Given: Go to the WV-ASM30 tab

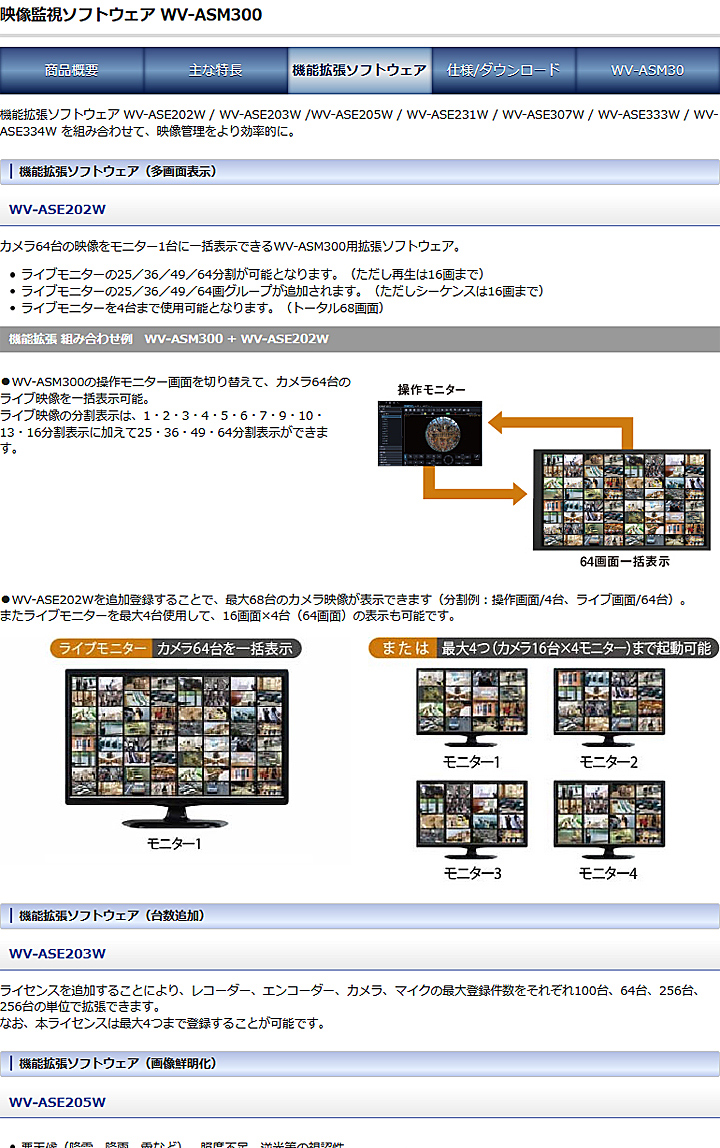Looking at the screenshot, I should click(647, 70).
